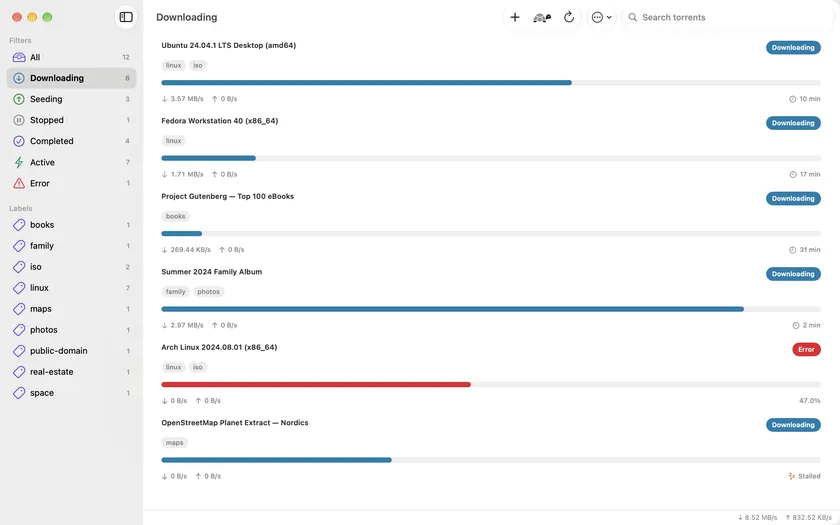Click the Active lightning bolt icon
The width and height of the screenshot is (840, 525).
[x=19, y=162]
